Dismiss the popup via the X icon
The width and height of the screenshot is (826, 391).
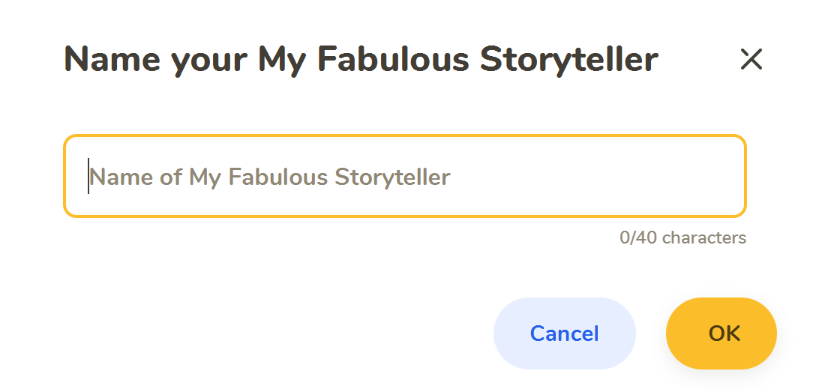click(751, 59)
